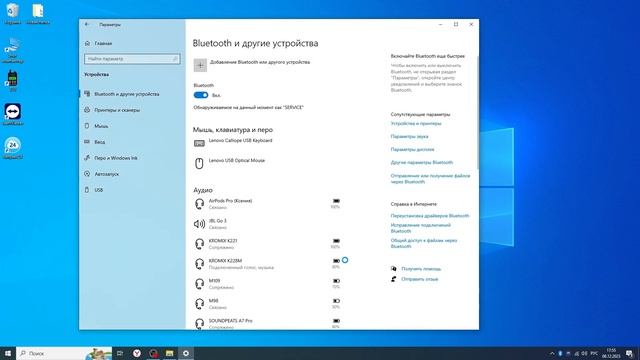The width and height of the screenshot is (640, 360).
Task: Click the settings window vertical scrollbar
Action: 477,112
